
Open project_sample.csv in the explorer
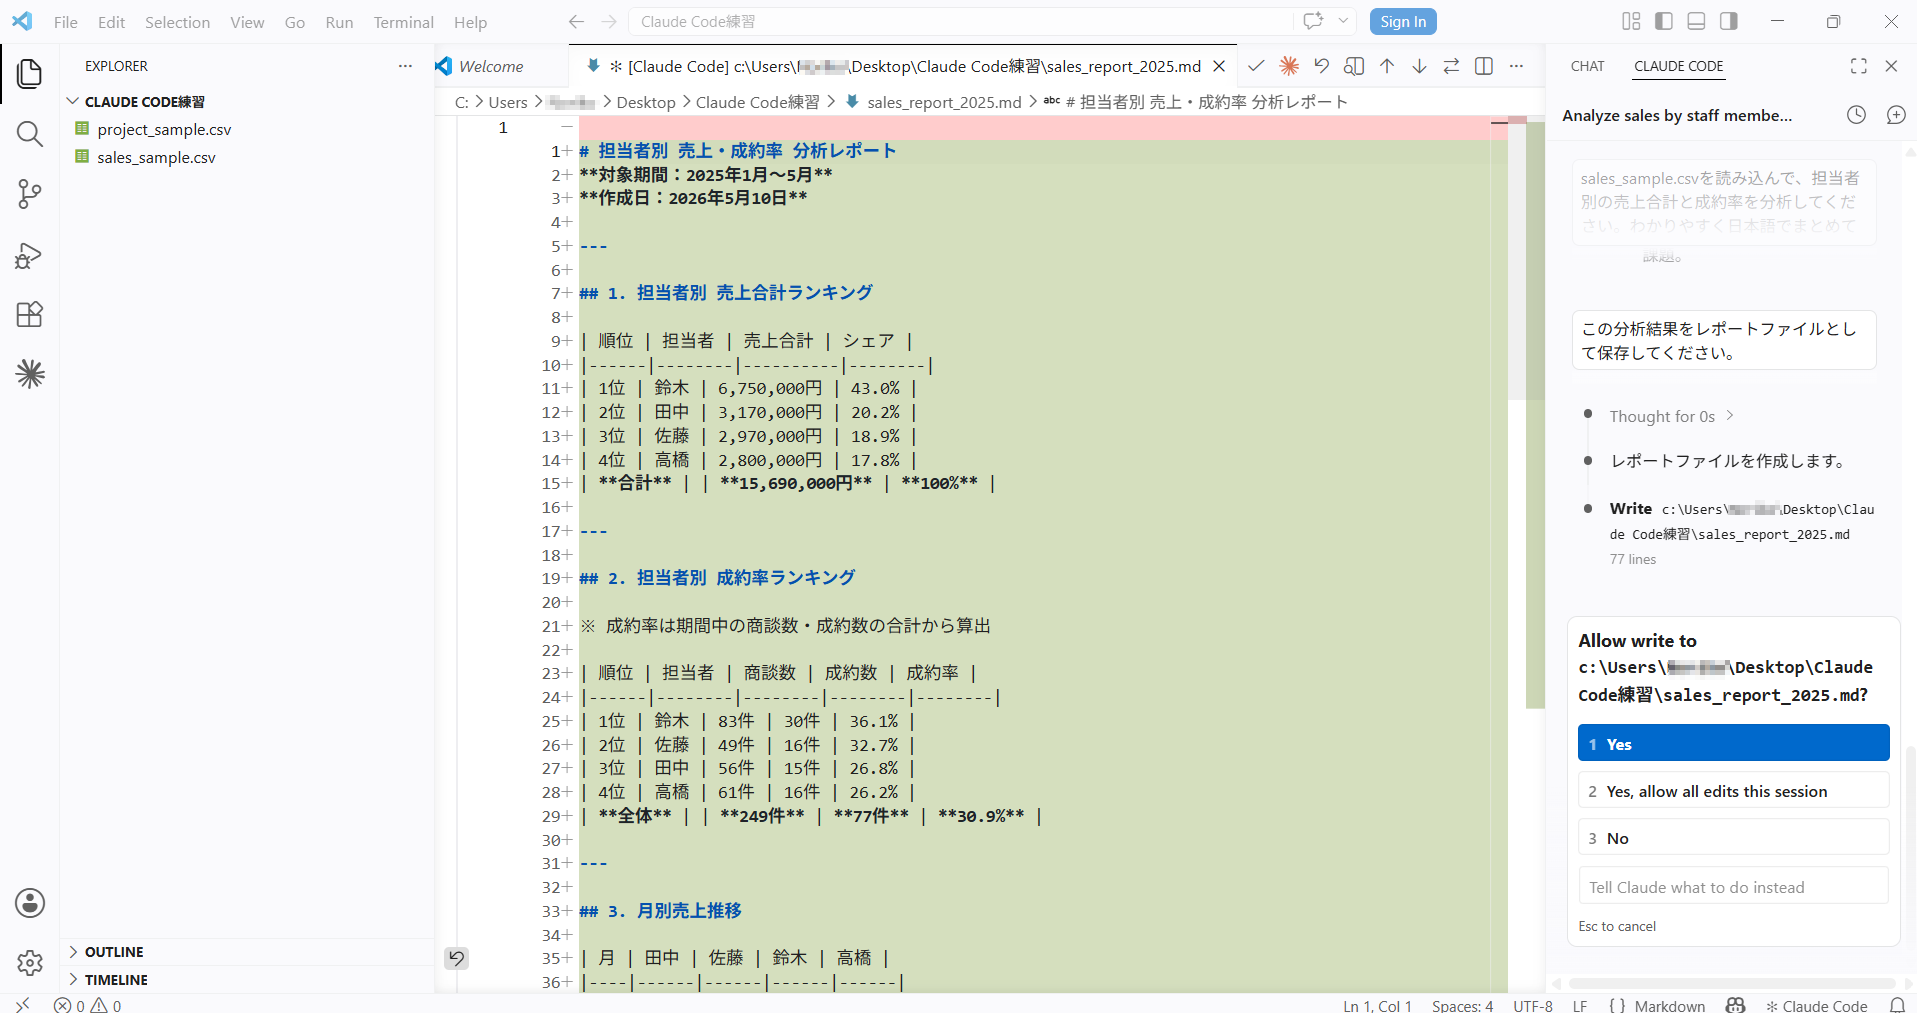(x=164, y=129)
